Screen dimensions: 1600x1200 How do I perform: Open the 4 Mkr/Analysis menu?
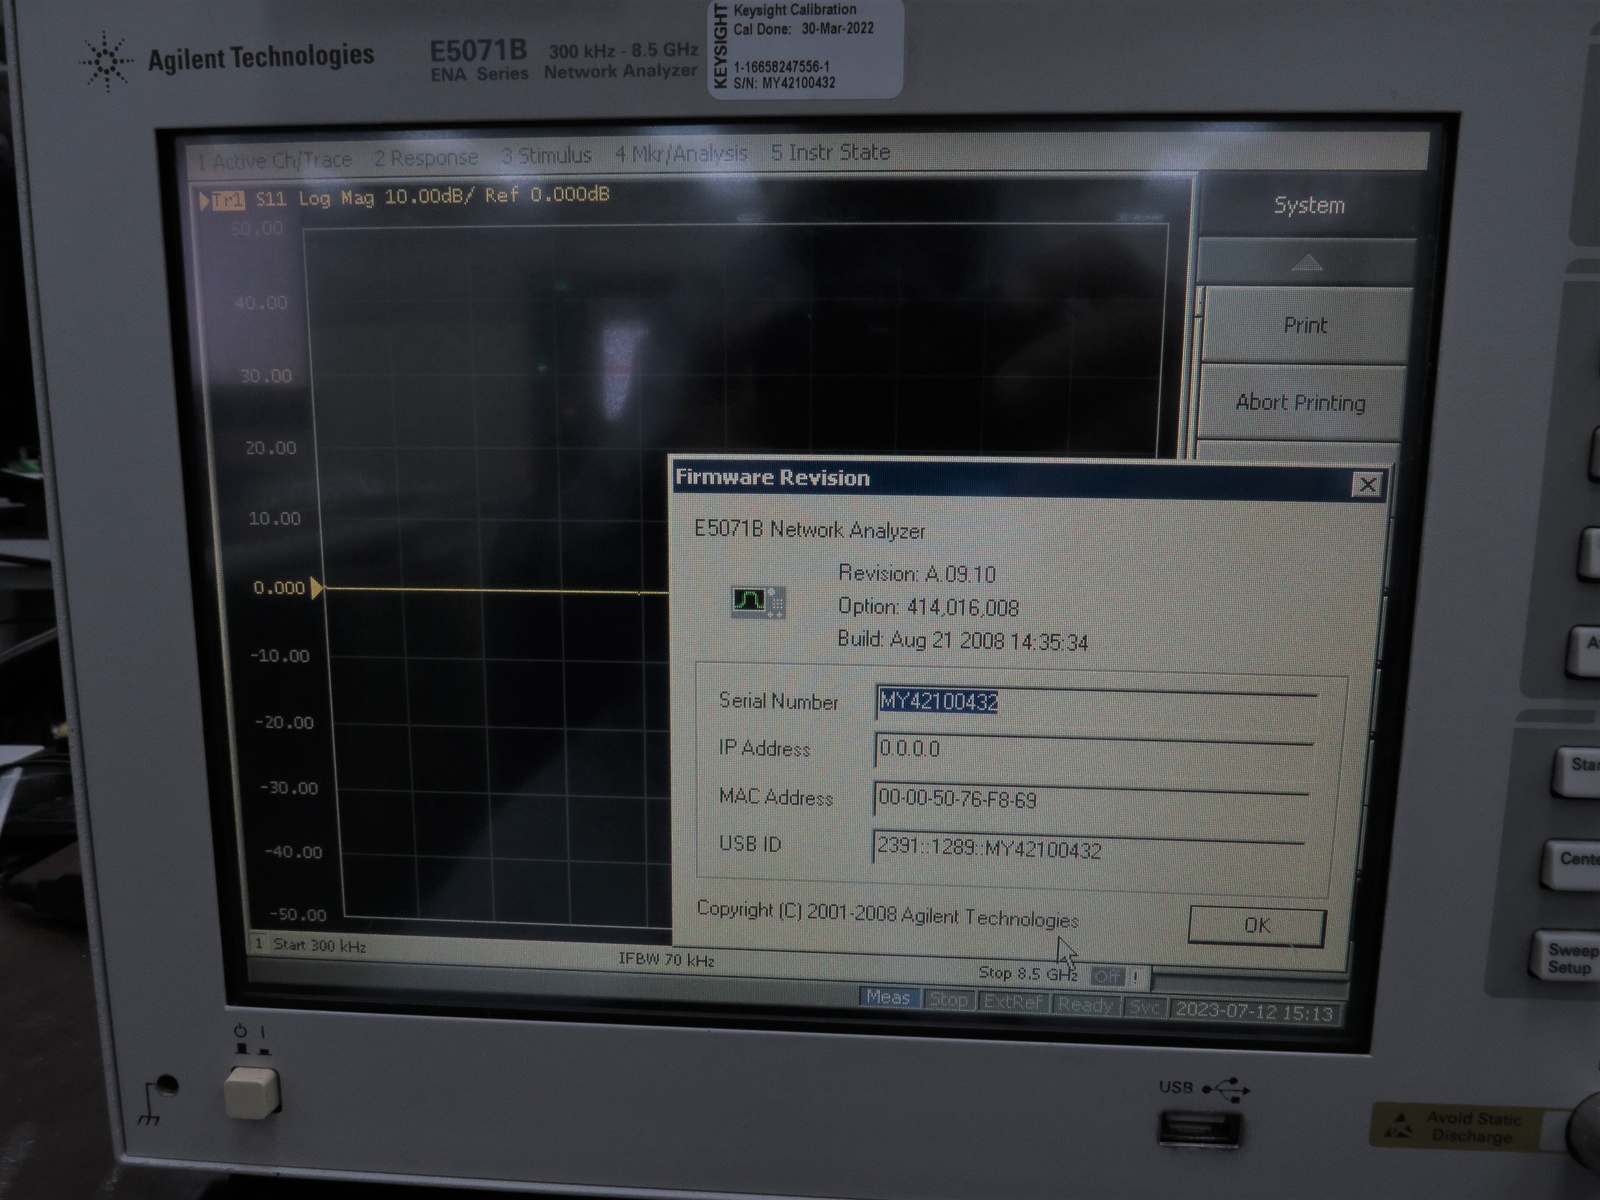click(x=681, y=154)
